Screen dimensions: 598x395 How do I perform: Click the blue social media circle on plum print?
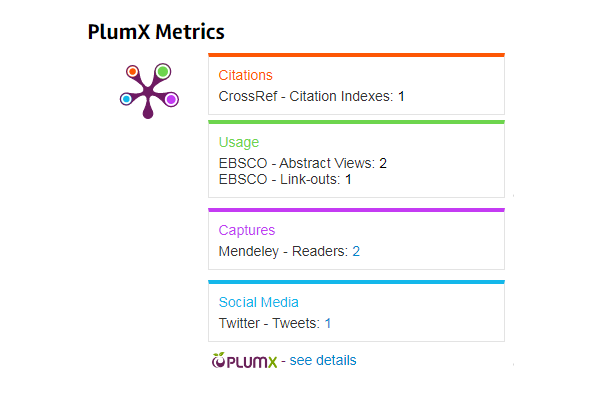126,99
